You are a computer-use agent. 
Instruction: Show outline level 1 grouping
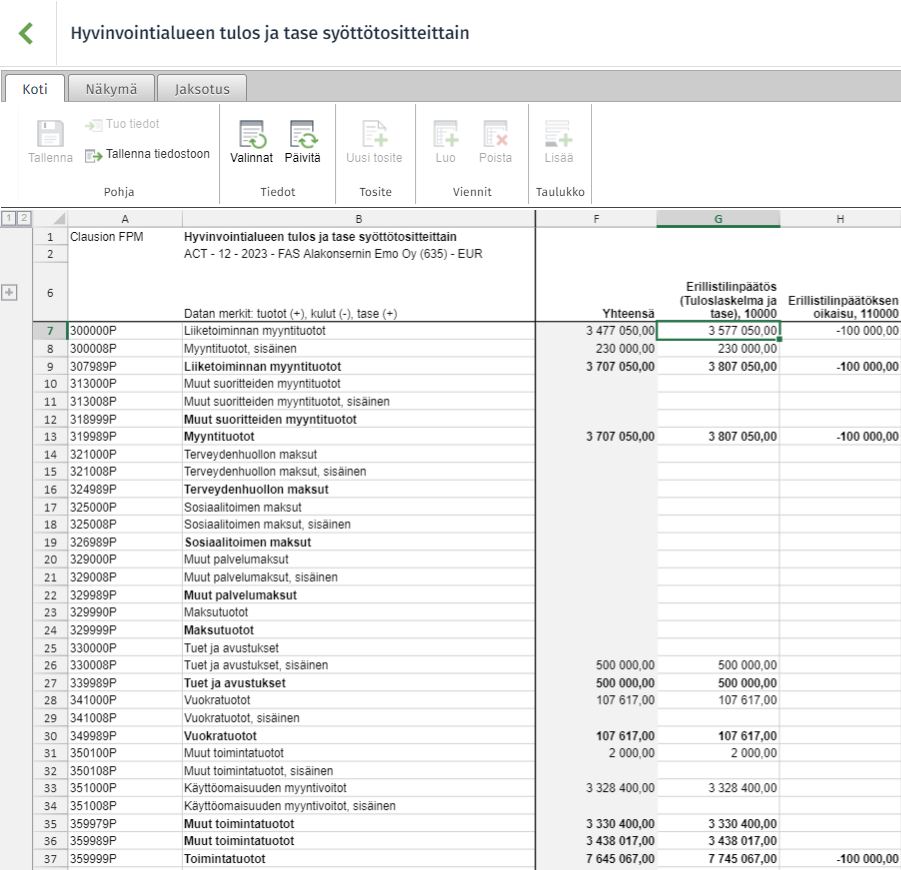9,218
